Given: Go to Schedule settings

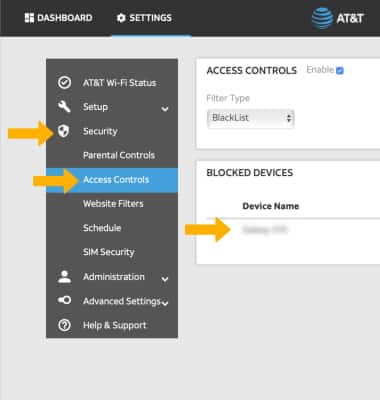Looking at the screenshot, I should pyautogui.click(x=102, y=228).
